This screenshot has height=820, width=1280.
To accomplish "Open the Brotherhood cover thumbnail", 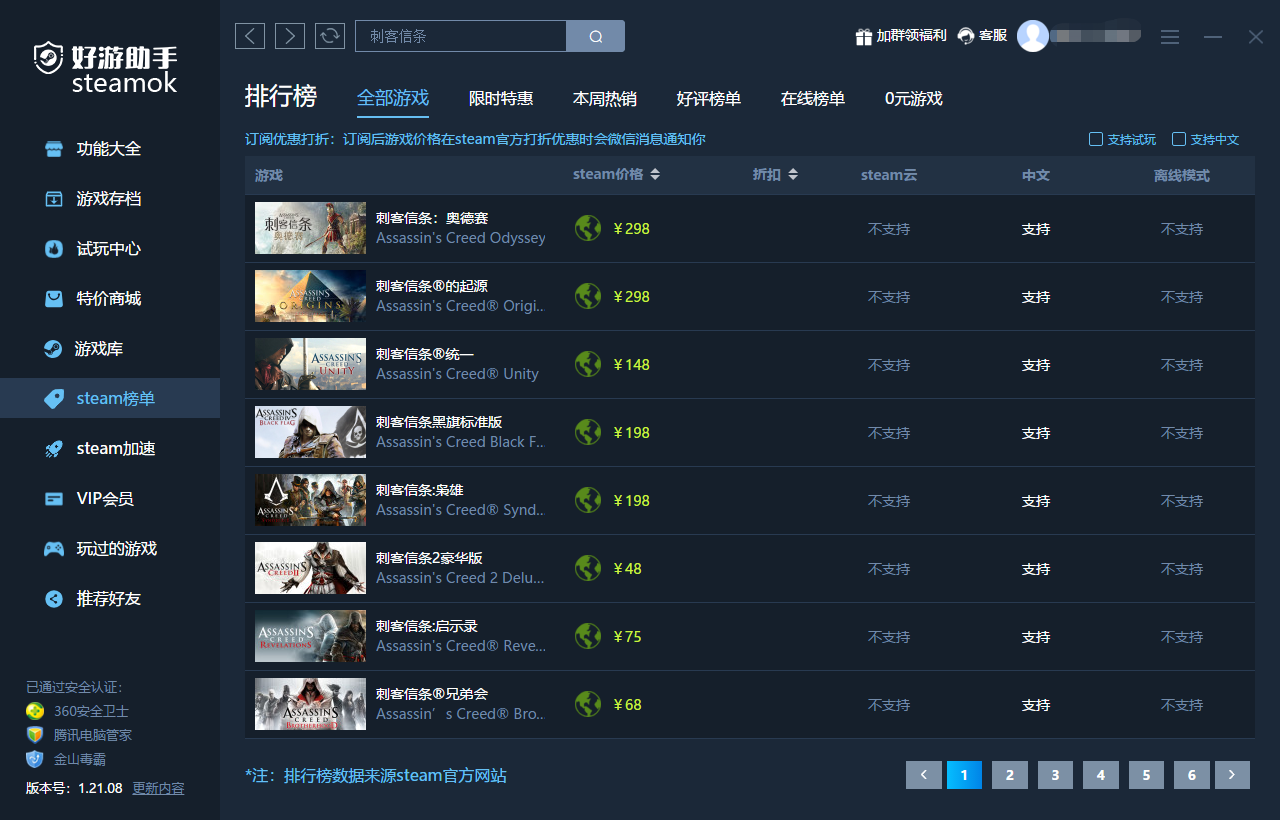I will [x=310, y=704].
